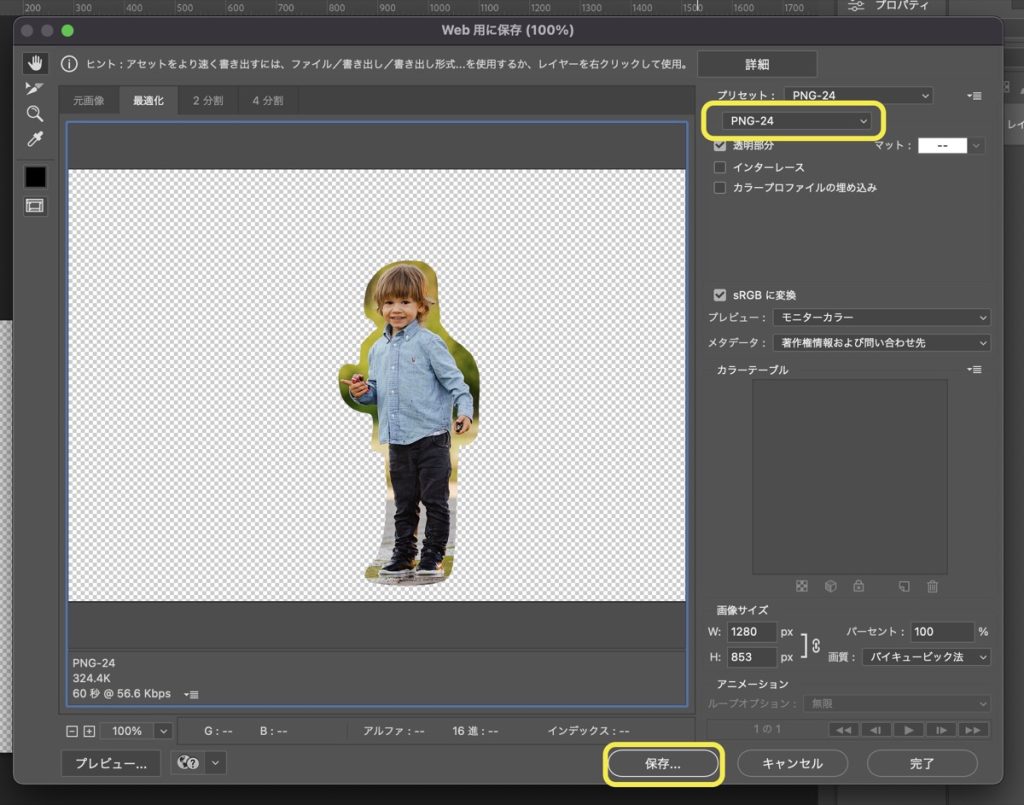Viewport: 1024px width, 805px height.
Task: Enable カラープロファイルの埋め込み checkbox
Action: pyautogui.click(x=720, y=188)
